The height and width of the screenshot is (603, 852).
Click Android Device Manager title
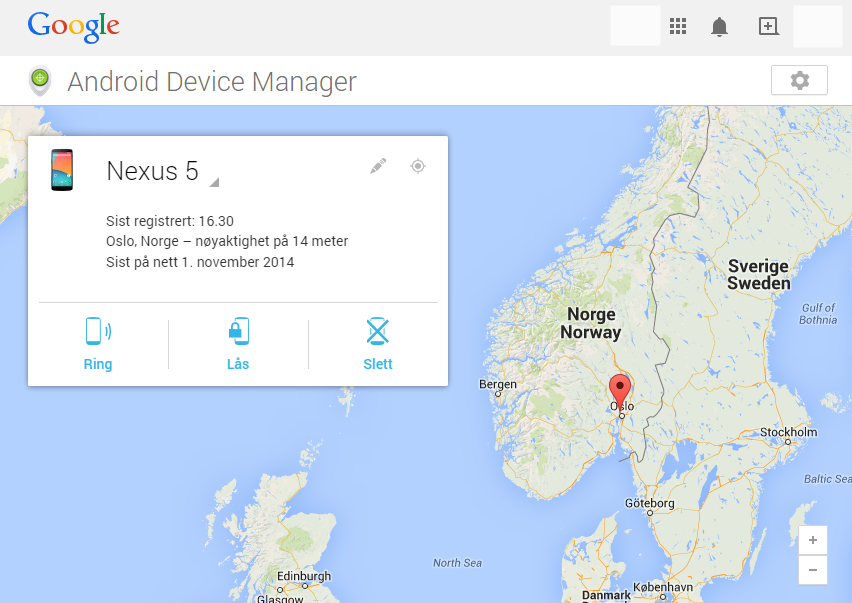[212, 82]
